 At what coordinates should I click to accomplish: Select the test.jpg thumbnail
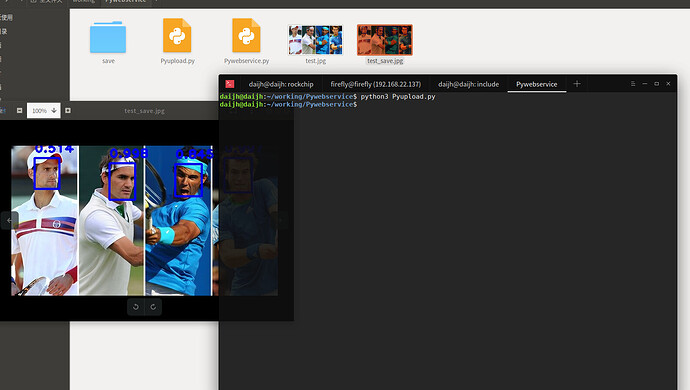pos(315,40)
